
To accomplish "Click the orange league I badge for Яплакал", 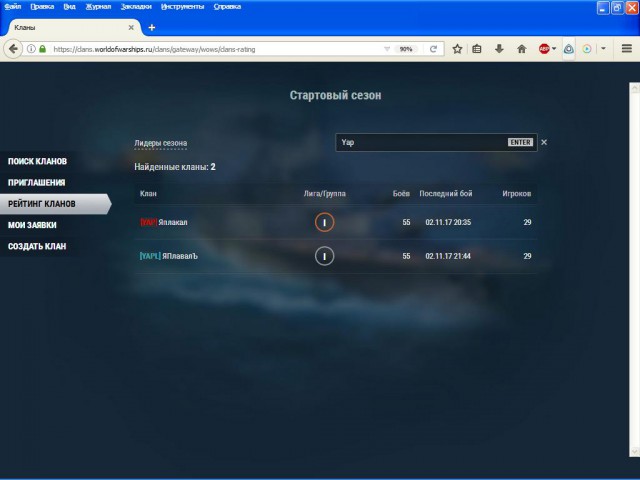I will tap(324, 222).
